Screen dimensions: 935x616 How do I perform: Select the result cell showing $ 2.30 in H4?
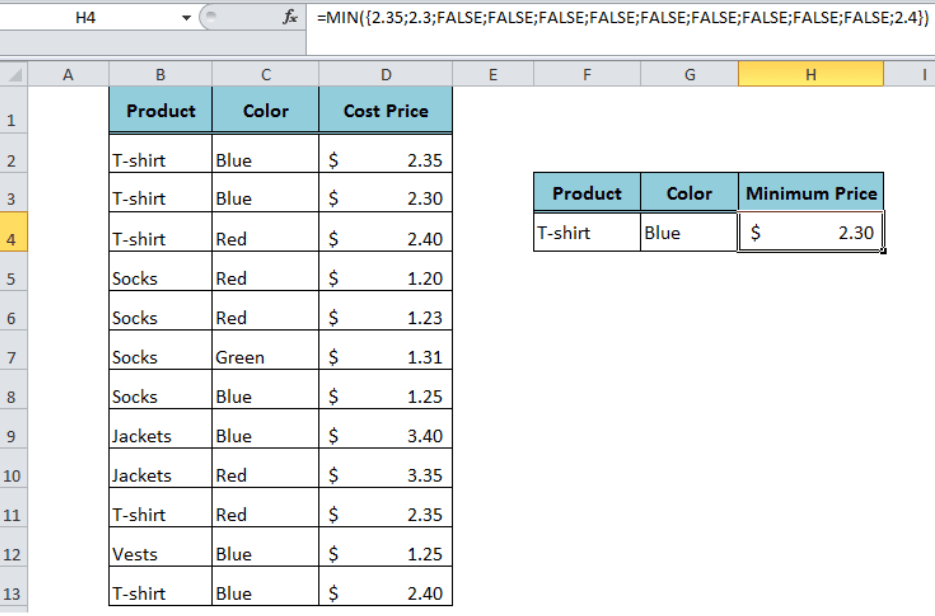coord(811,231)
